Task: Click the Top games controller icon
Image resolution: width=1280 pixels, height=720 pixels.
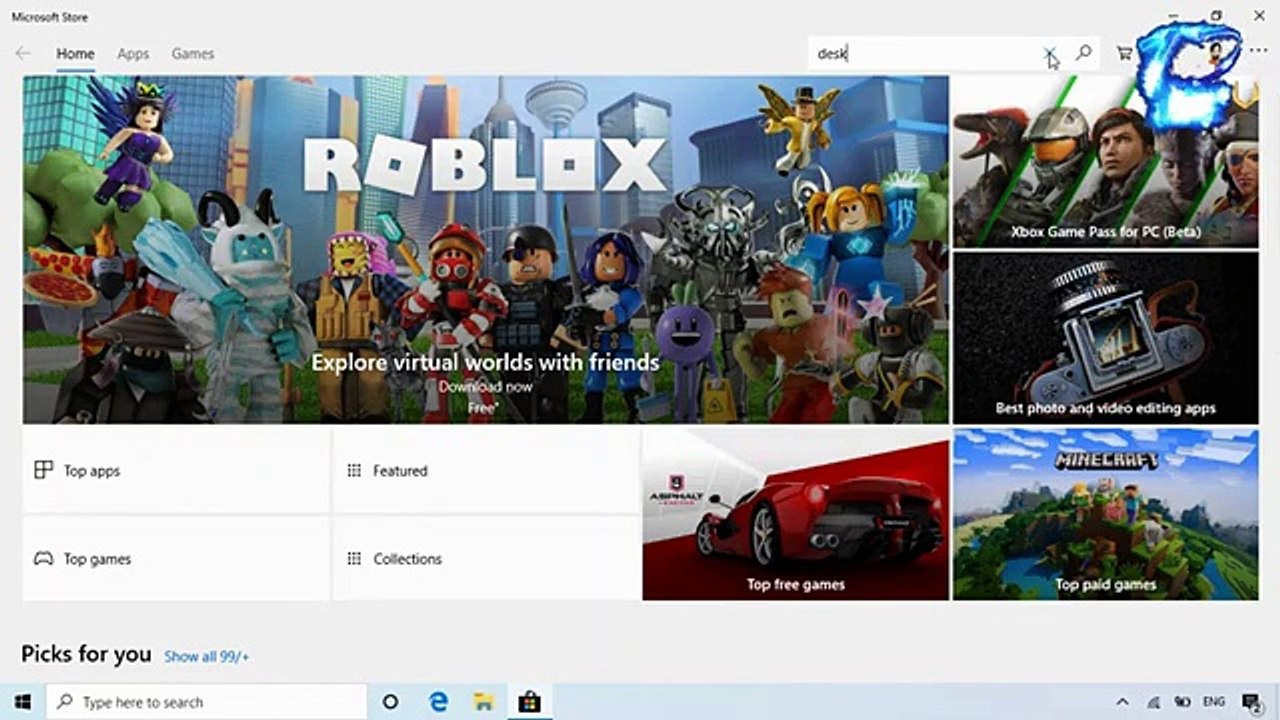Action: coord(43,559)
